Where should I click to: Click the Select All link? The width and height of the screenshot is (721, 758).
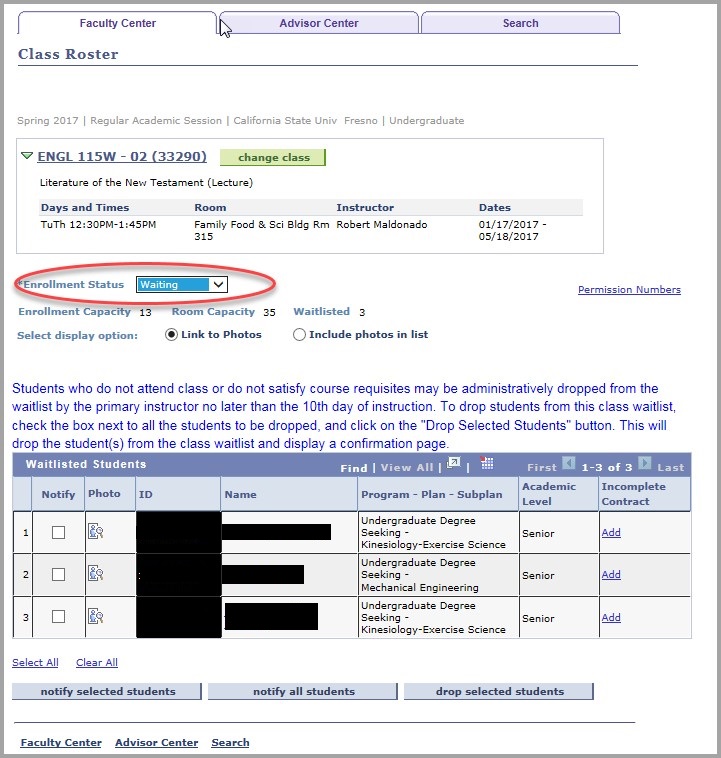click(35, 662)
